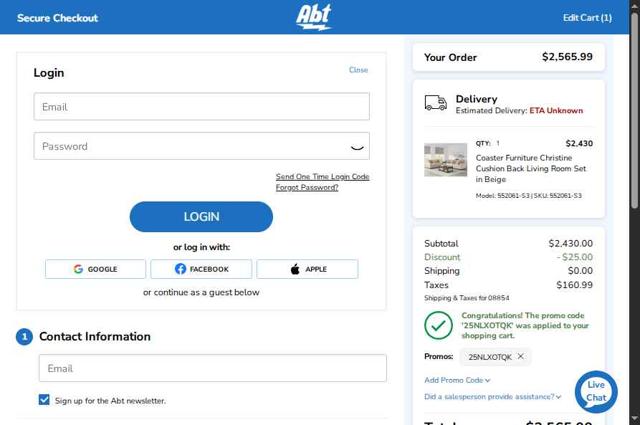Log in with Apple
The width and height of the screenshot is (640, 425).
(307, 269)
